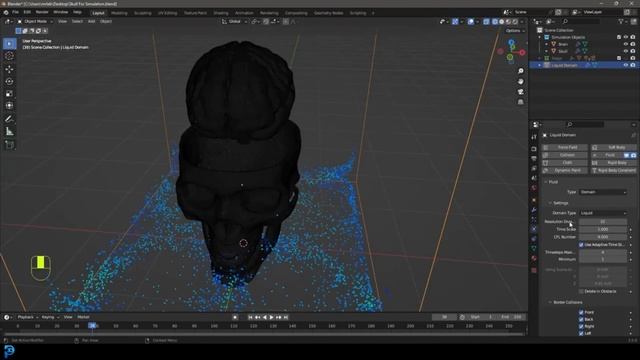Switch to the Modeling workspace tab
This screenshot has width=640, height=360.
tap(119, 13)
